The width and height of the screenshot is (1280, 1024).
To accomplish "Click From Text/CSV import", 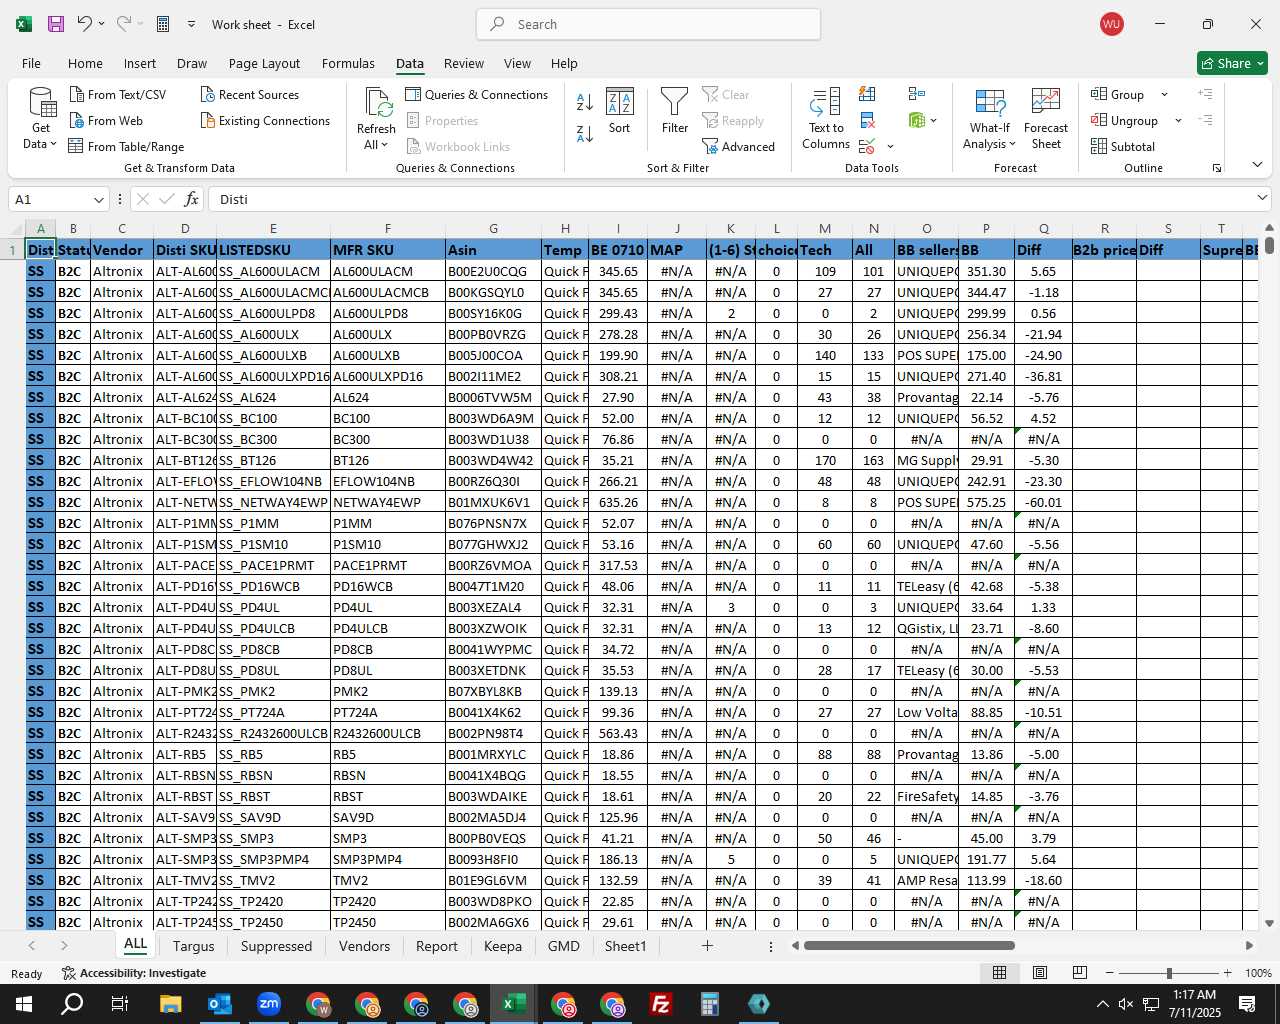I will (118, 94).
